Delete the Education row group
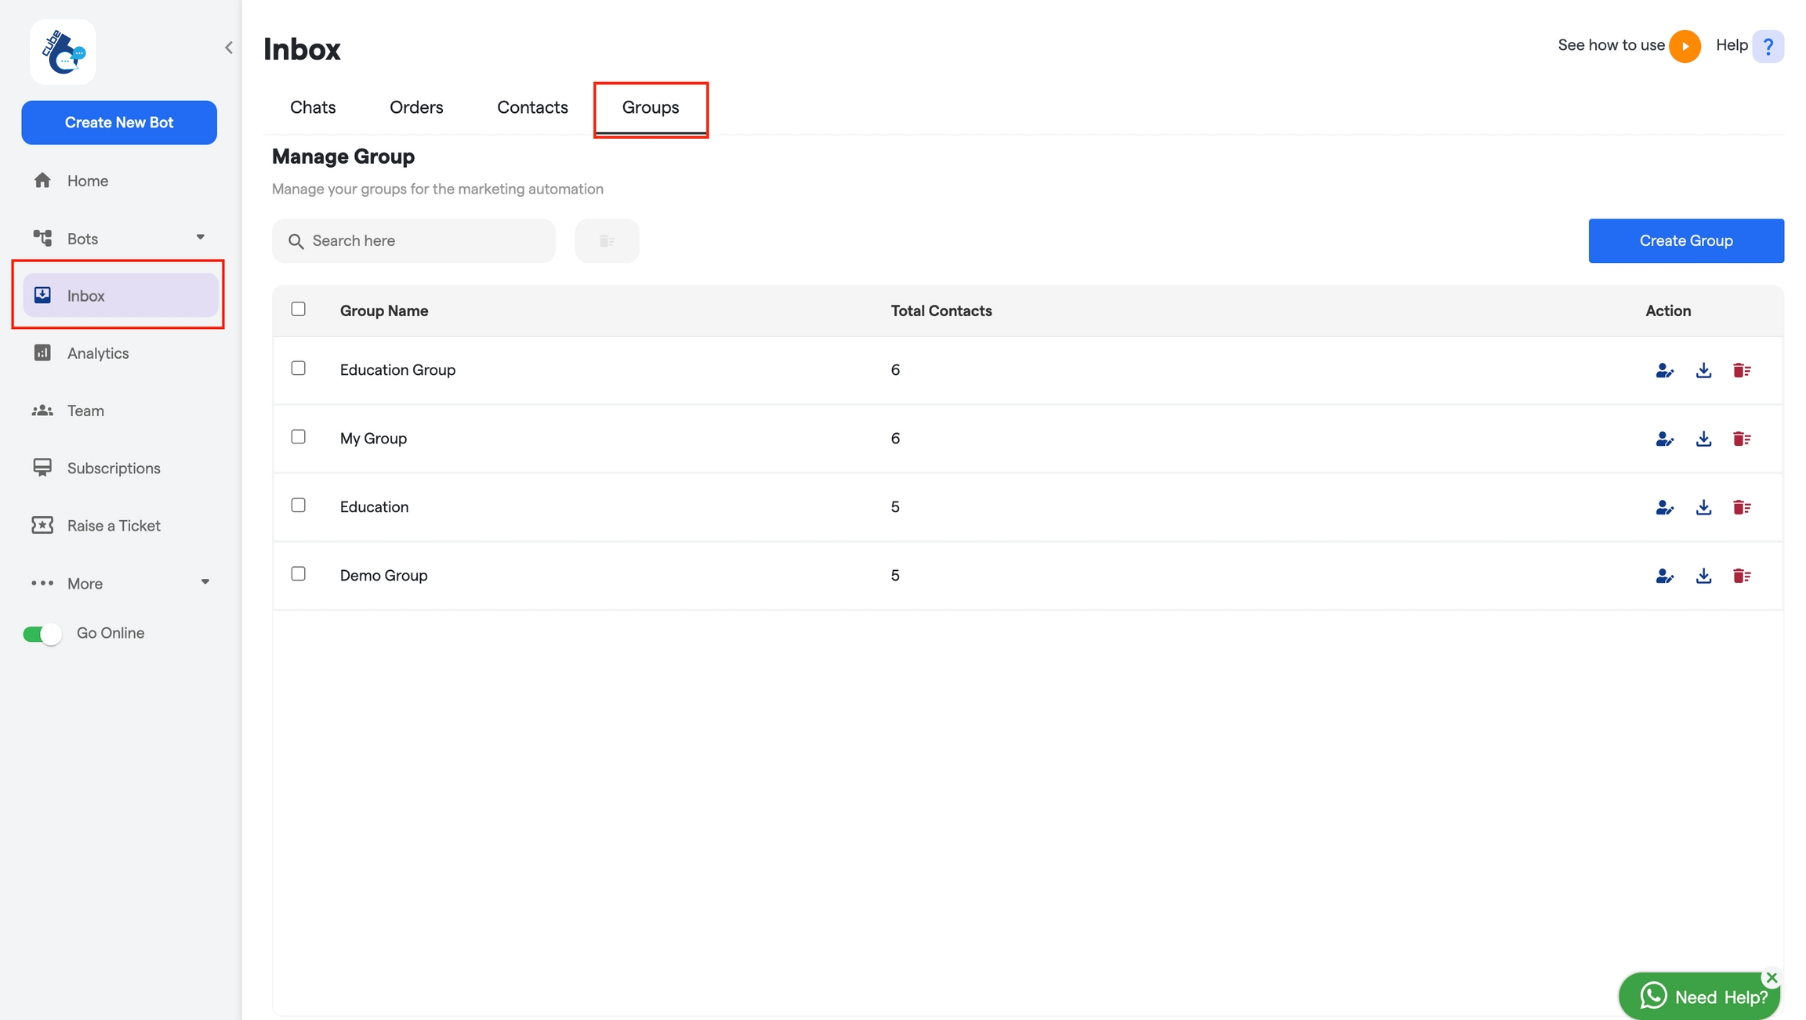Screen dimensions: 1806x1020 coord(1742,507)
